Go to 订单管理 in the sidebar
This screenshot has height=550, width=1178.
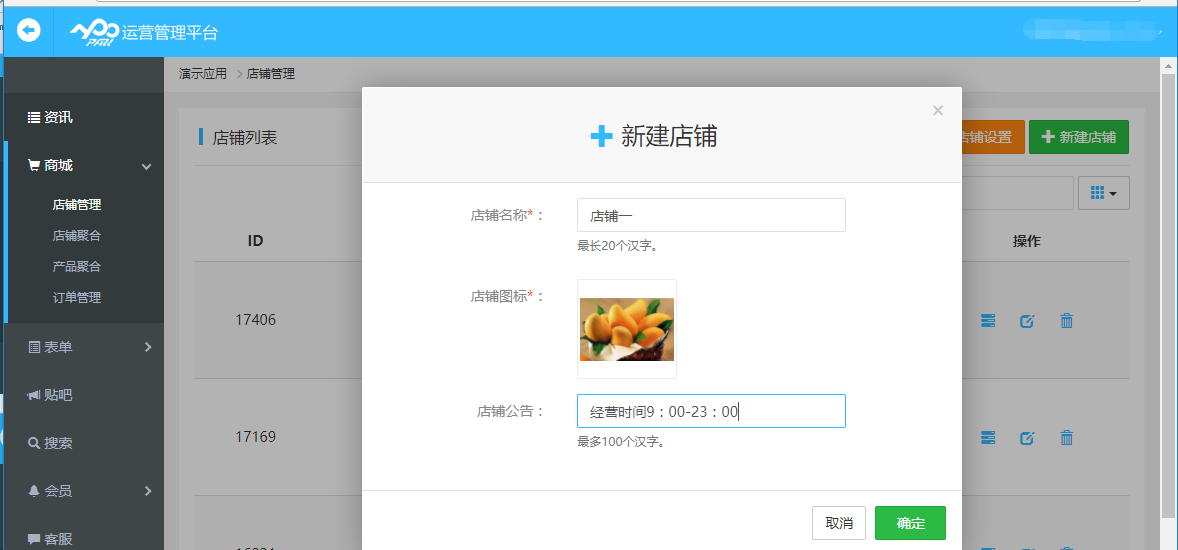(x=77, y=298)
